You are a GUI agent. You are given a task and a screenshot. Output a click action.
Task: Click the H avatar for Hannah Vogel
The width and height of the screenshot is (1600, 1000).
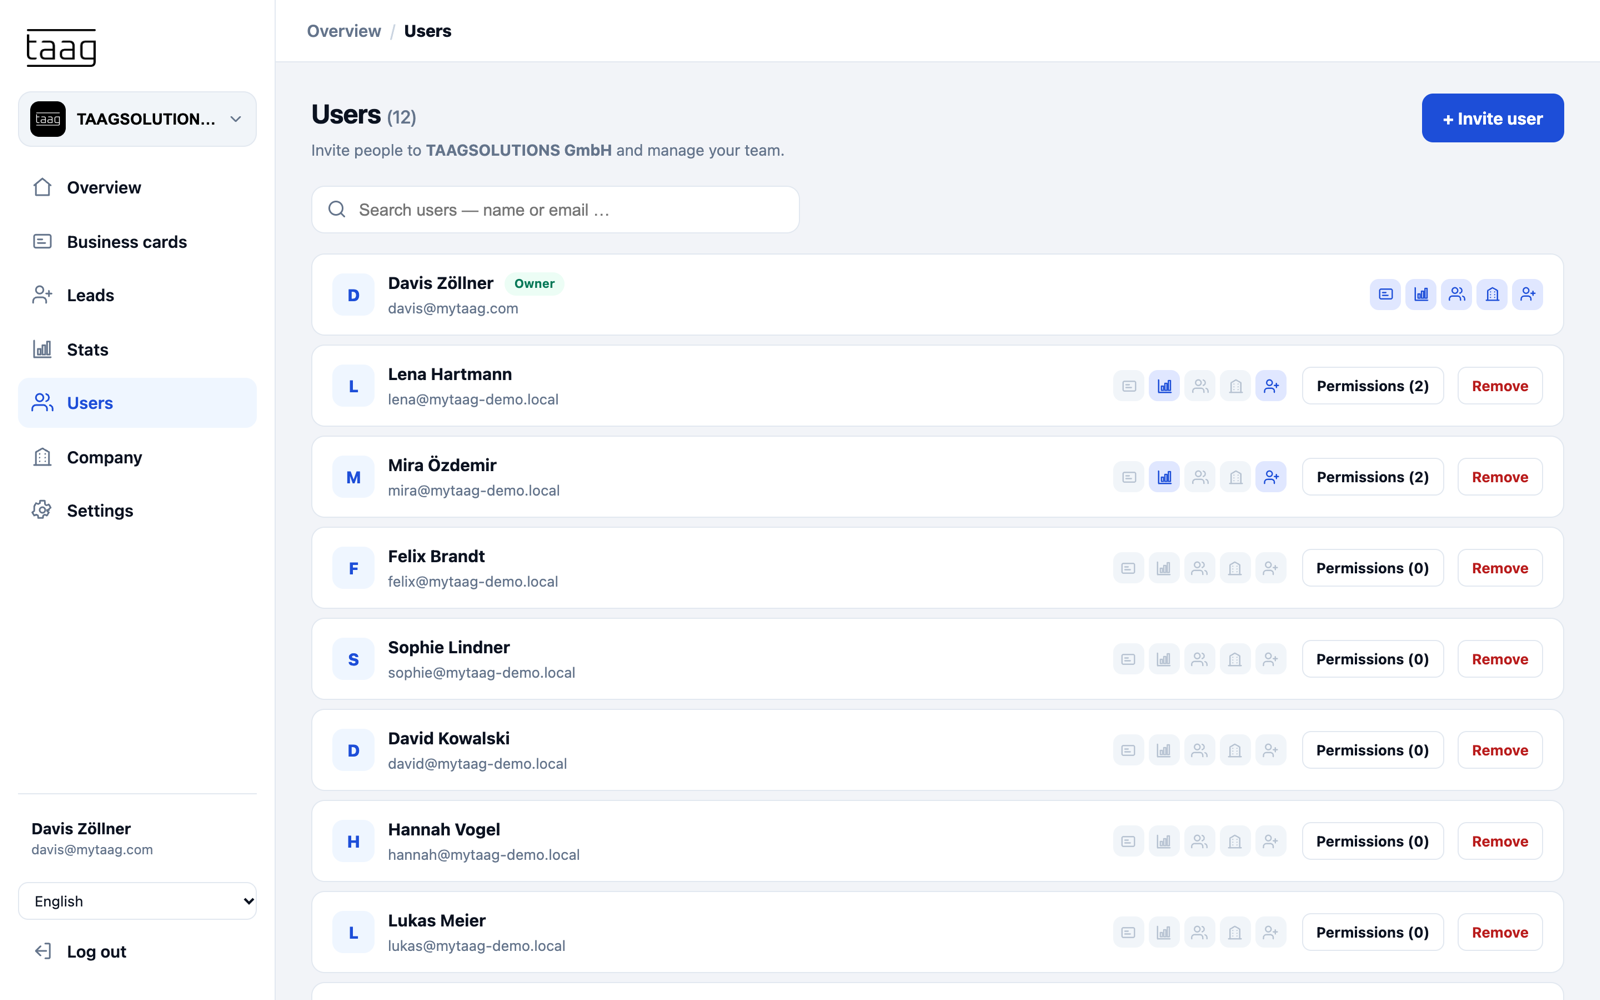coord(353,841)
